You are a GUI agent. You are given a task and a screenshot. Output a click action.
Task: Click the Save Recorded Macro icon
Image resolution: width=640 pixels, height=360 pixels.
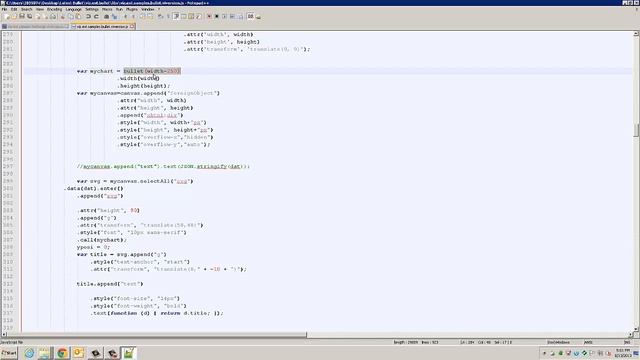click(240, 16)
